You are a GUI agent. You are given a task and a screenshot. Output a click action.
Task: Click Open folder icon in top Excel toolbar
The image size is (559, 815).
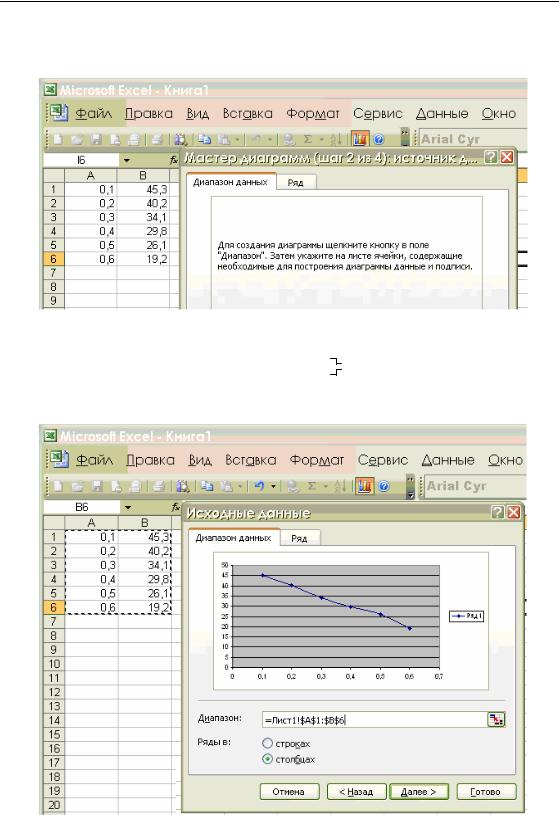(77, 139)
